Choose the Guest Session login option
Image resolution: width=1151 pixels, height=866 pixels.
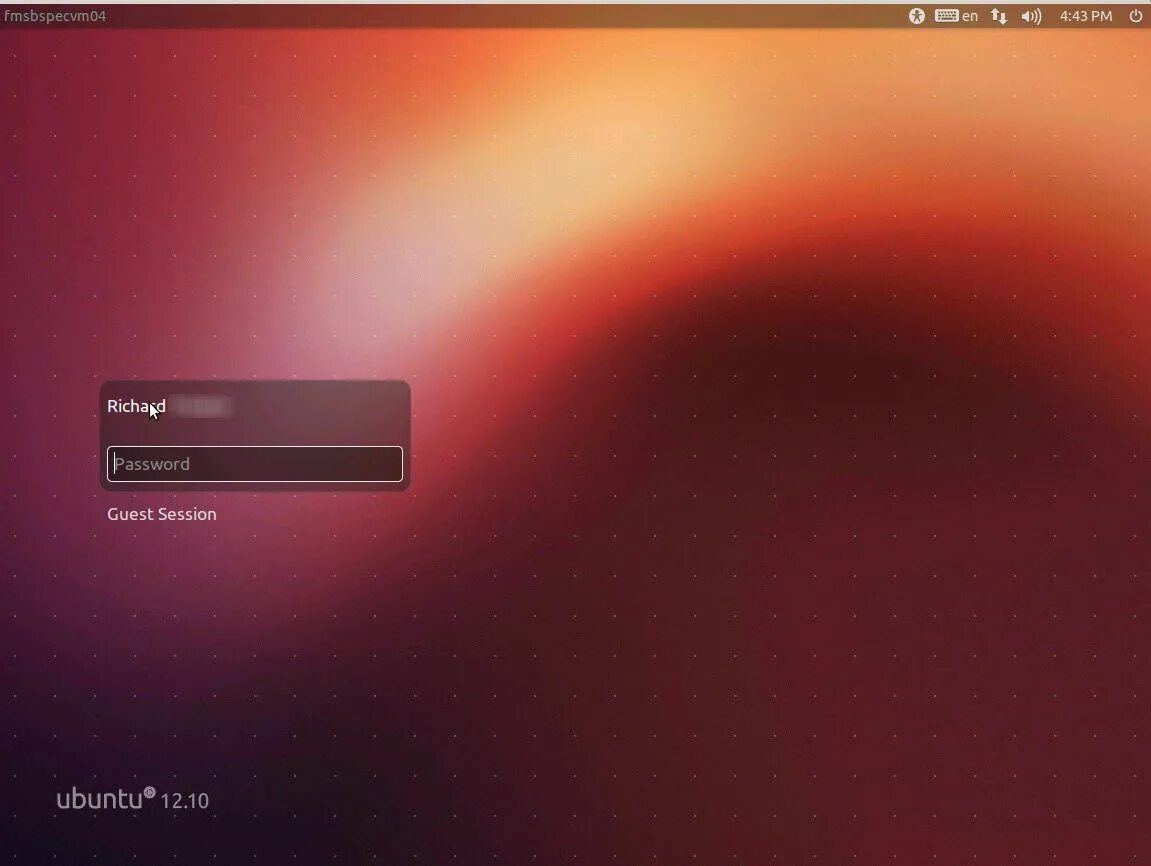click(161, 514)
